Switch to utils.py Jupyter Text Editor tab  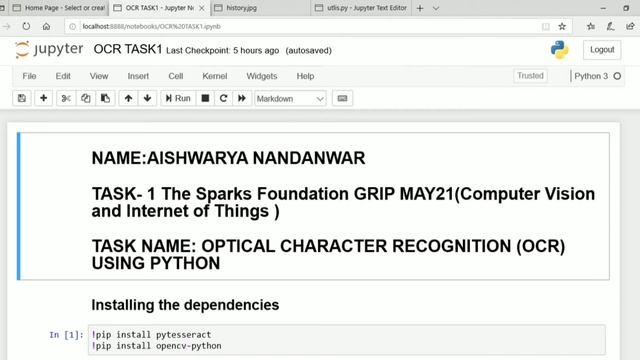click(361, 8)
